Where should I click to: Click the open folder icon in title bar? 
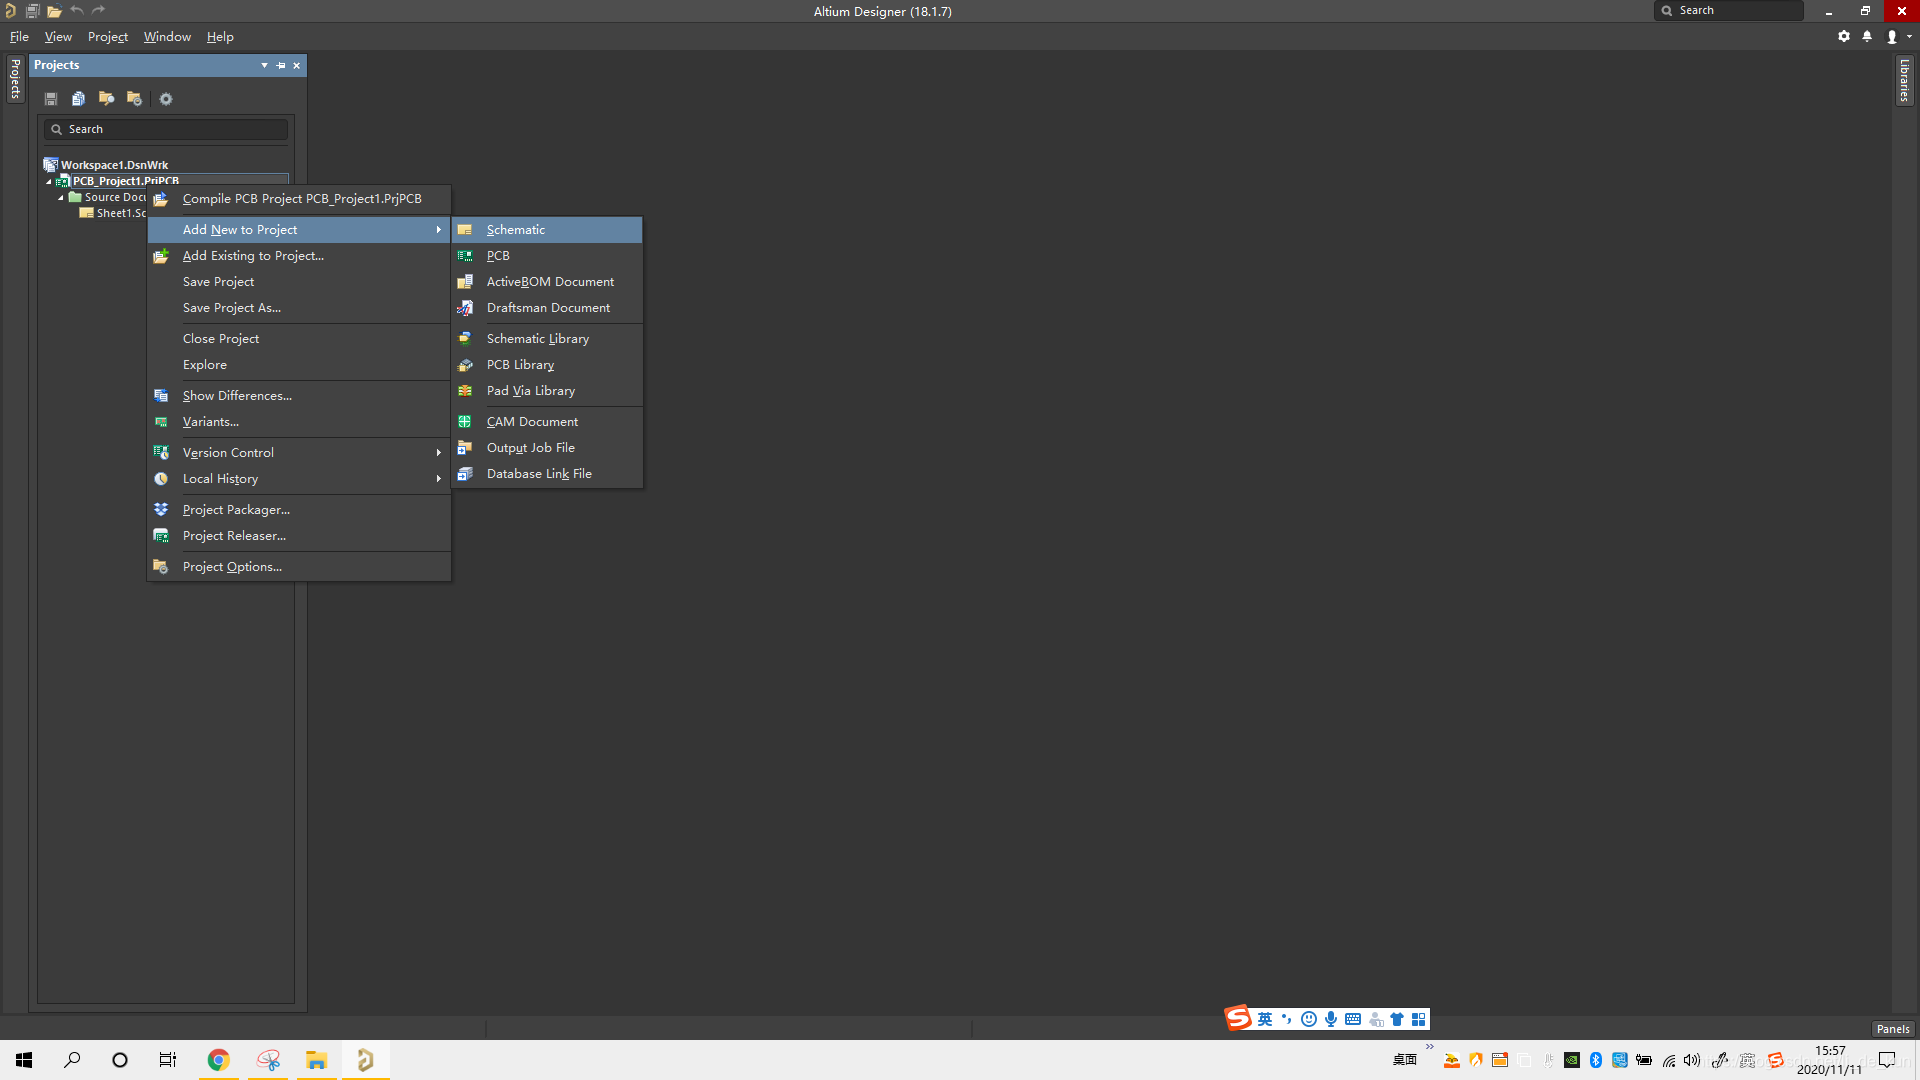point(54,11)
